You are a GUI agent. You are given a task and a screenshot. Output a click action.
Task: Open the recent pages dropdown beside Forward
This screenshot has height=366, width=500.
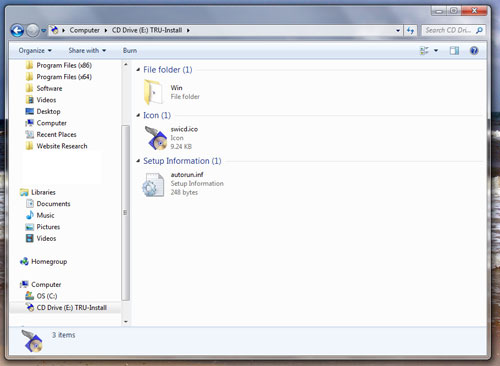[43, 31]
